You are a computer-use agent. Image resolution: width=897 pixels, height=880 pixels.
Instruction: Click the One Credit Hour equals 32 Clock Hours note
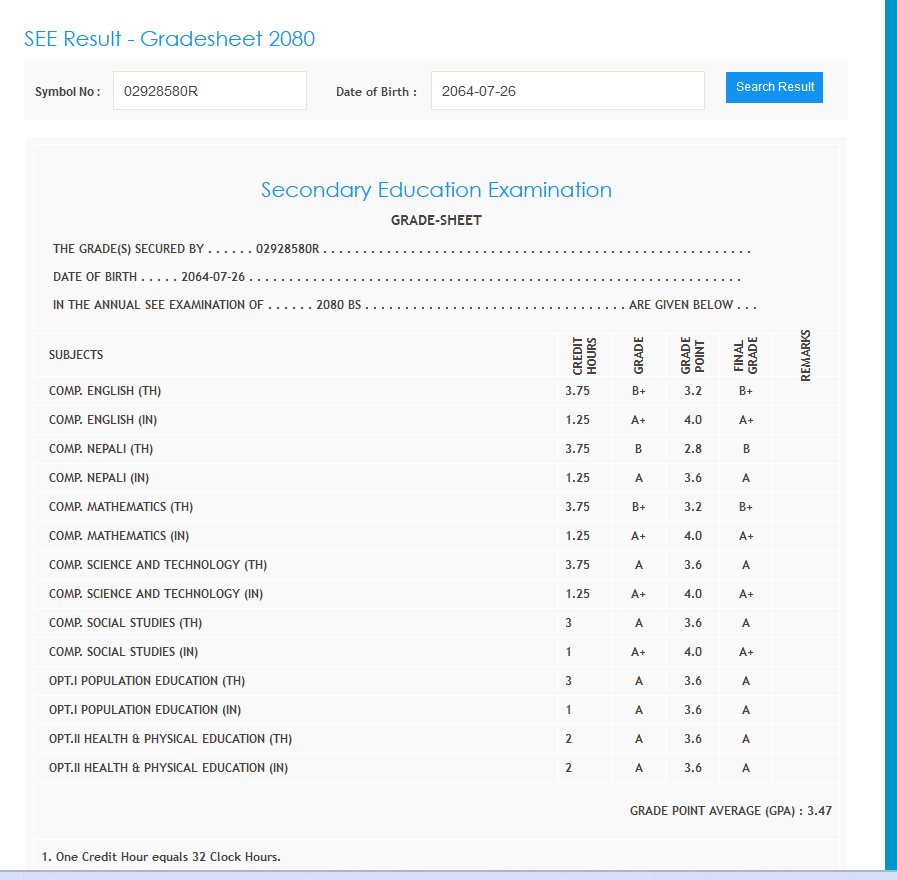(x=161, y=857)
